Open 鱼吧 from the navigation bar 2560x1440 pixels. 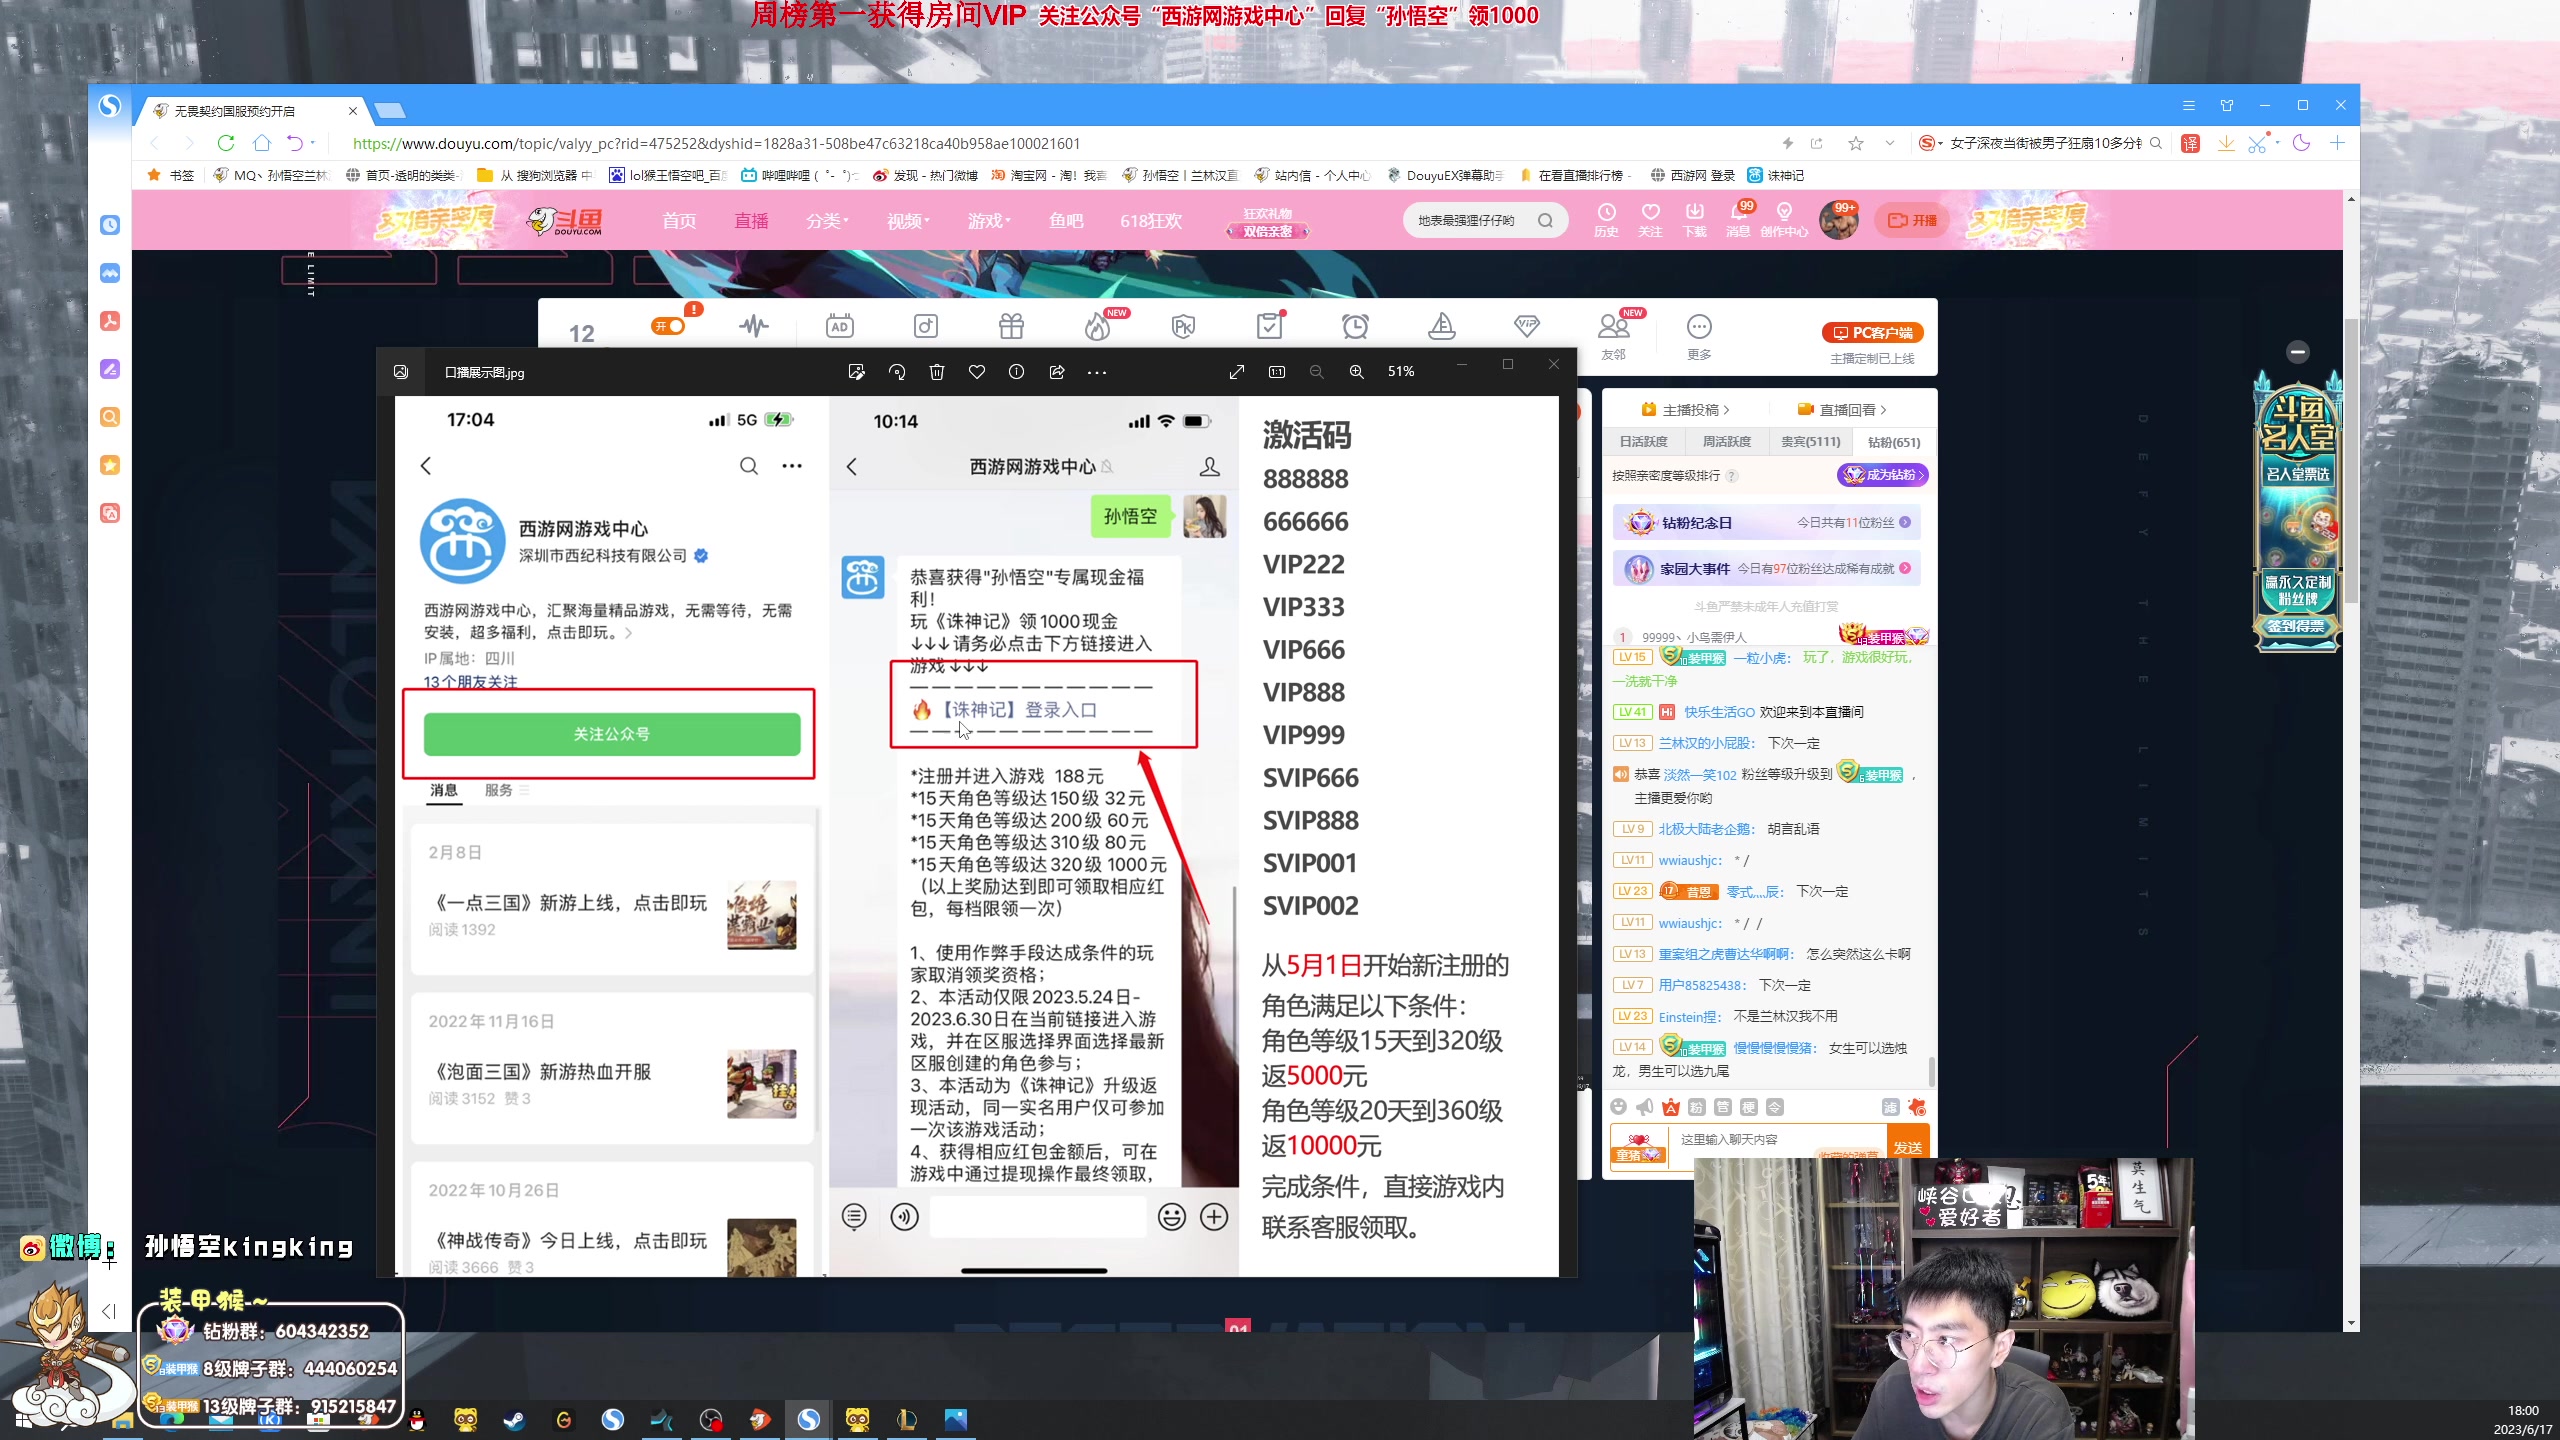tap(1066, 221)
